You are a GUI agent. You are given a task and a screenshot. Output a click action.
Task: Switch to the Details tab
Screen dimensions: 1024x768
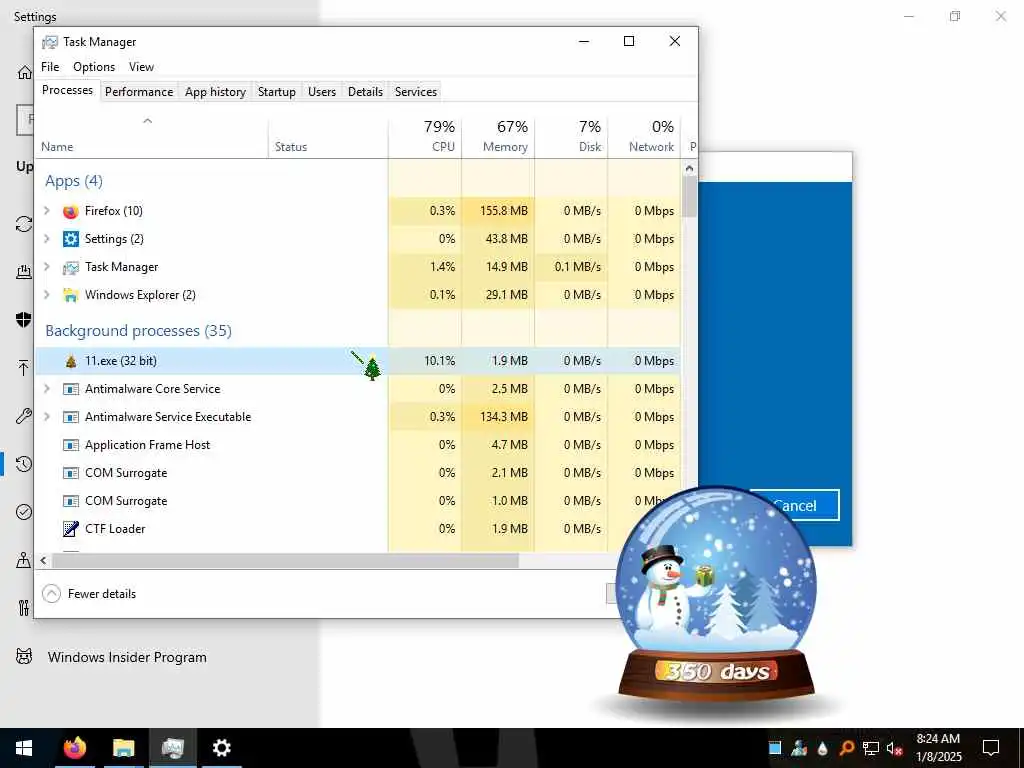point(365,92)
